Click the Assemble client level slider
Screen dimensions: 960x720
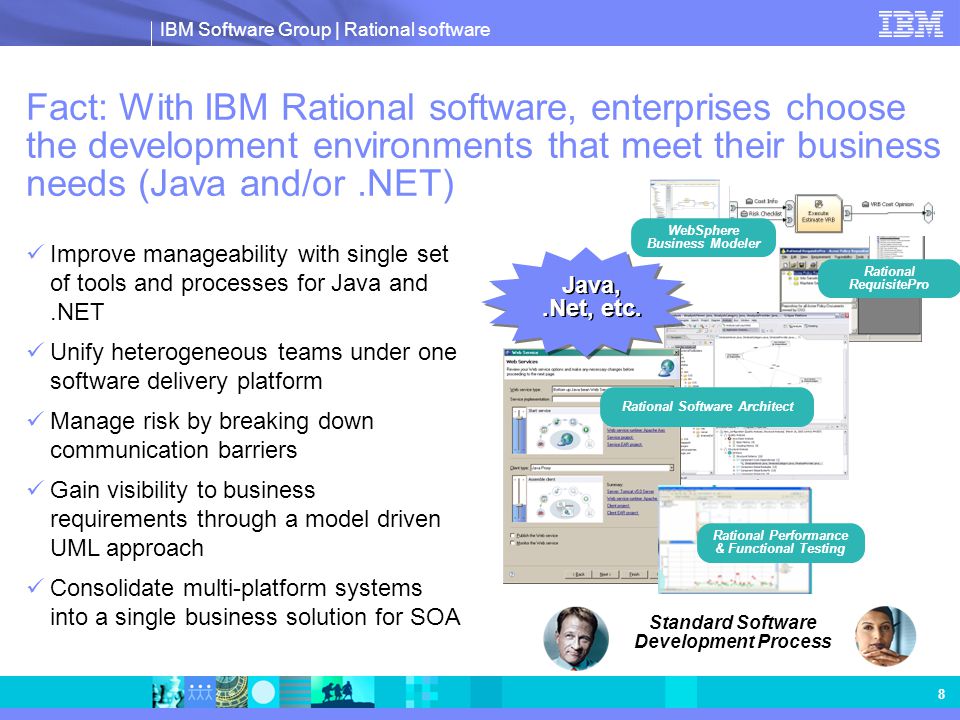[x=519, y=498]
